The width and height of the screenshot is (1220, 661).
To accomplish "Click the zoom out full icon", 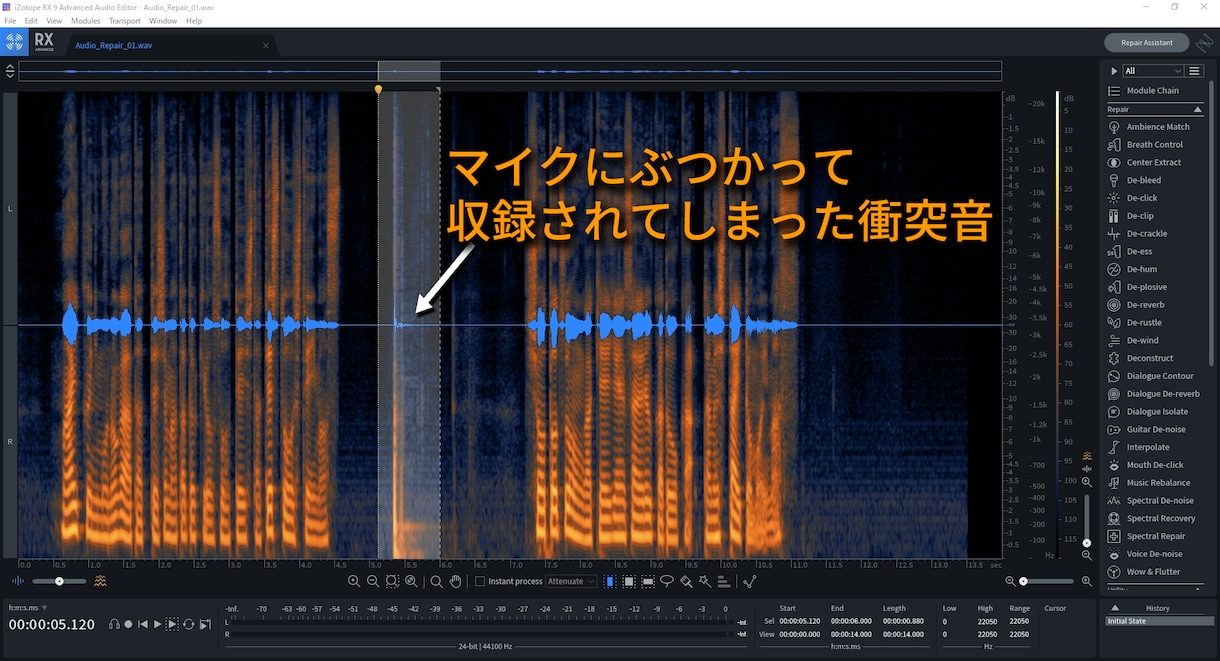I will [x=411, y=581].
